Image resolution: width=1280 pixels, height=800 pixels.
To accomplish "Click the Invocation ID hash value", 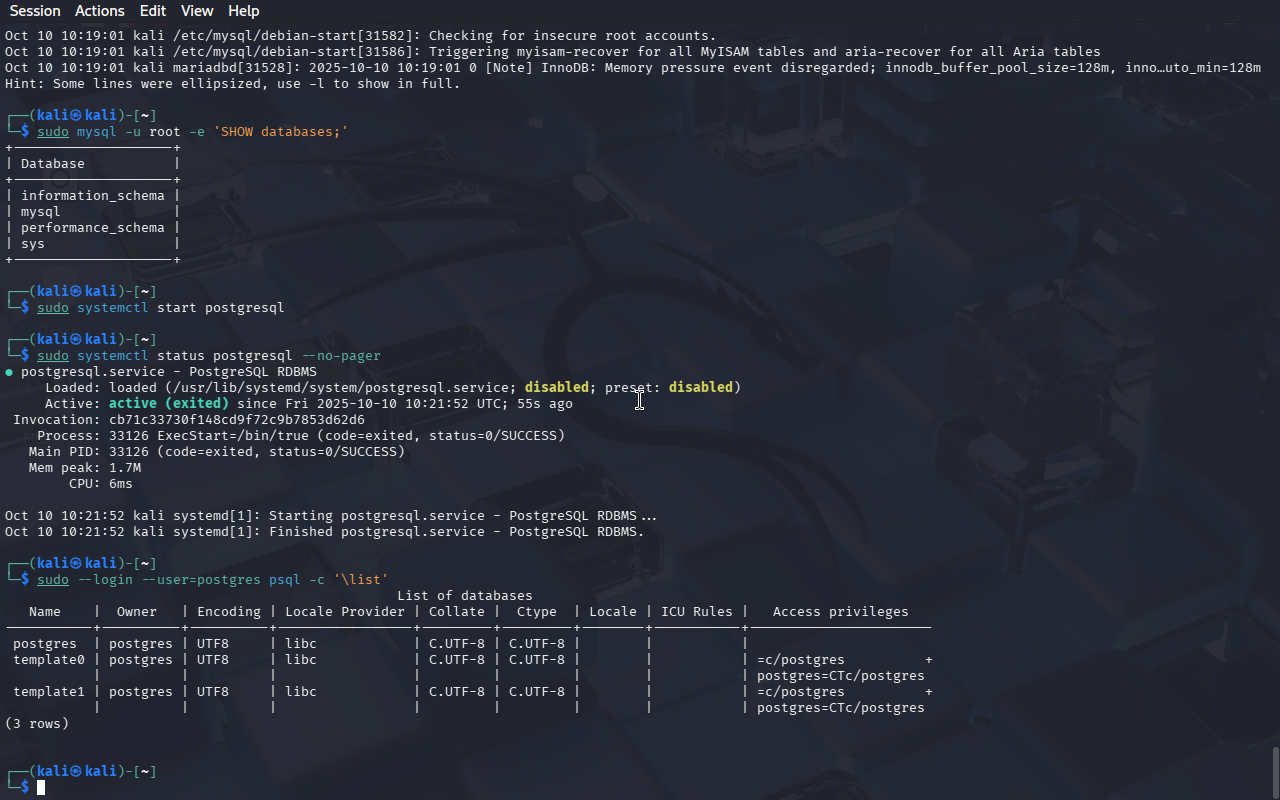I will 237,420.
